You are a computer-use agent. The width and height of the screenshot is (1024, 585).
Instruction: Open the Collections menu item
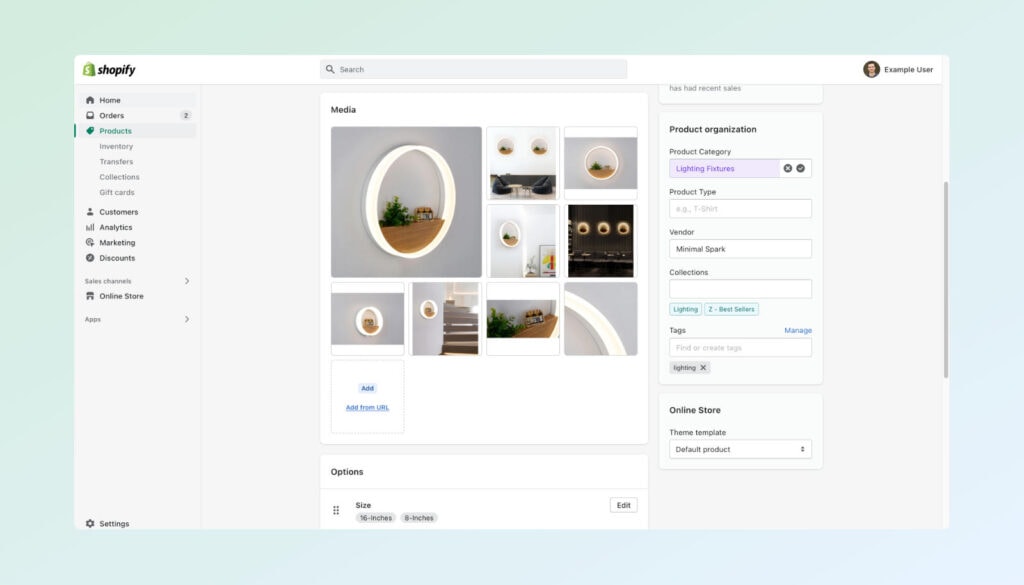point(121,176)
